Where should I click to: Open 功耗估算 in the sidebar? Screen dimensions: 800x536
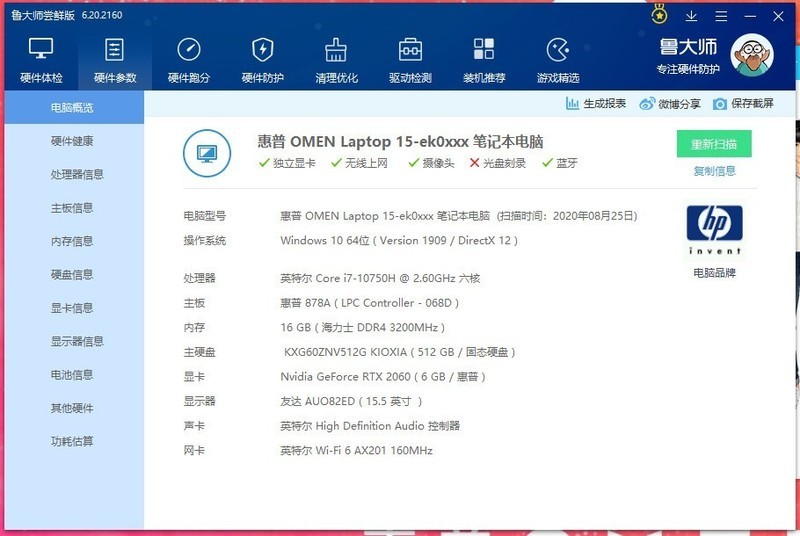(74, 441)
